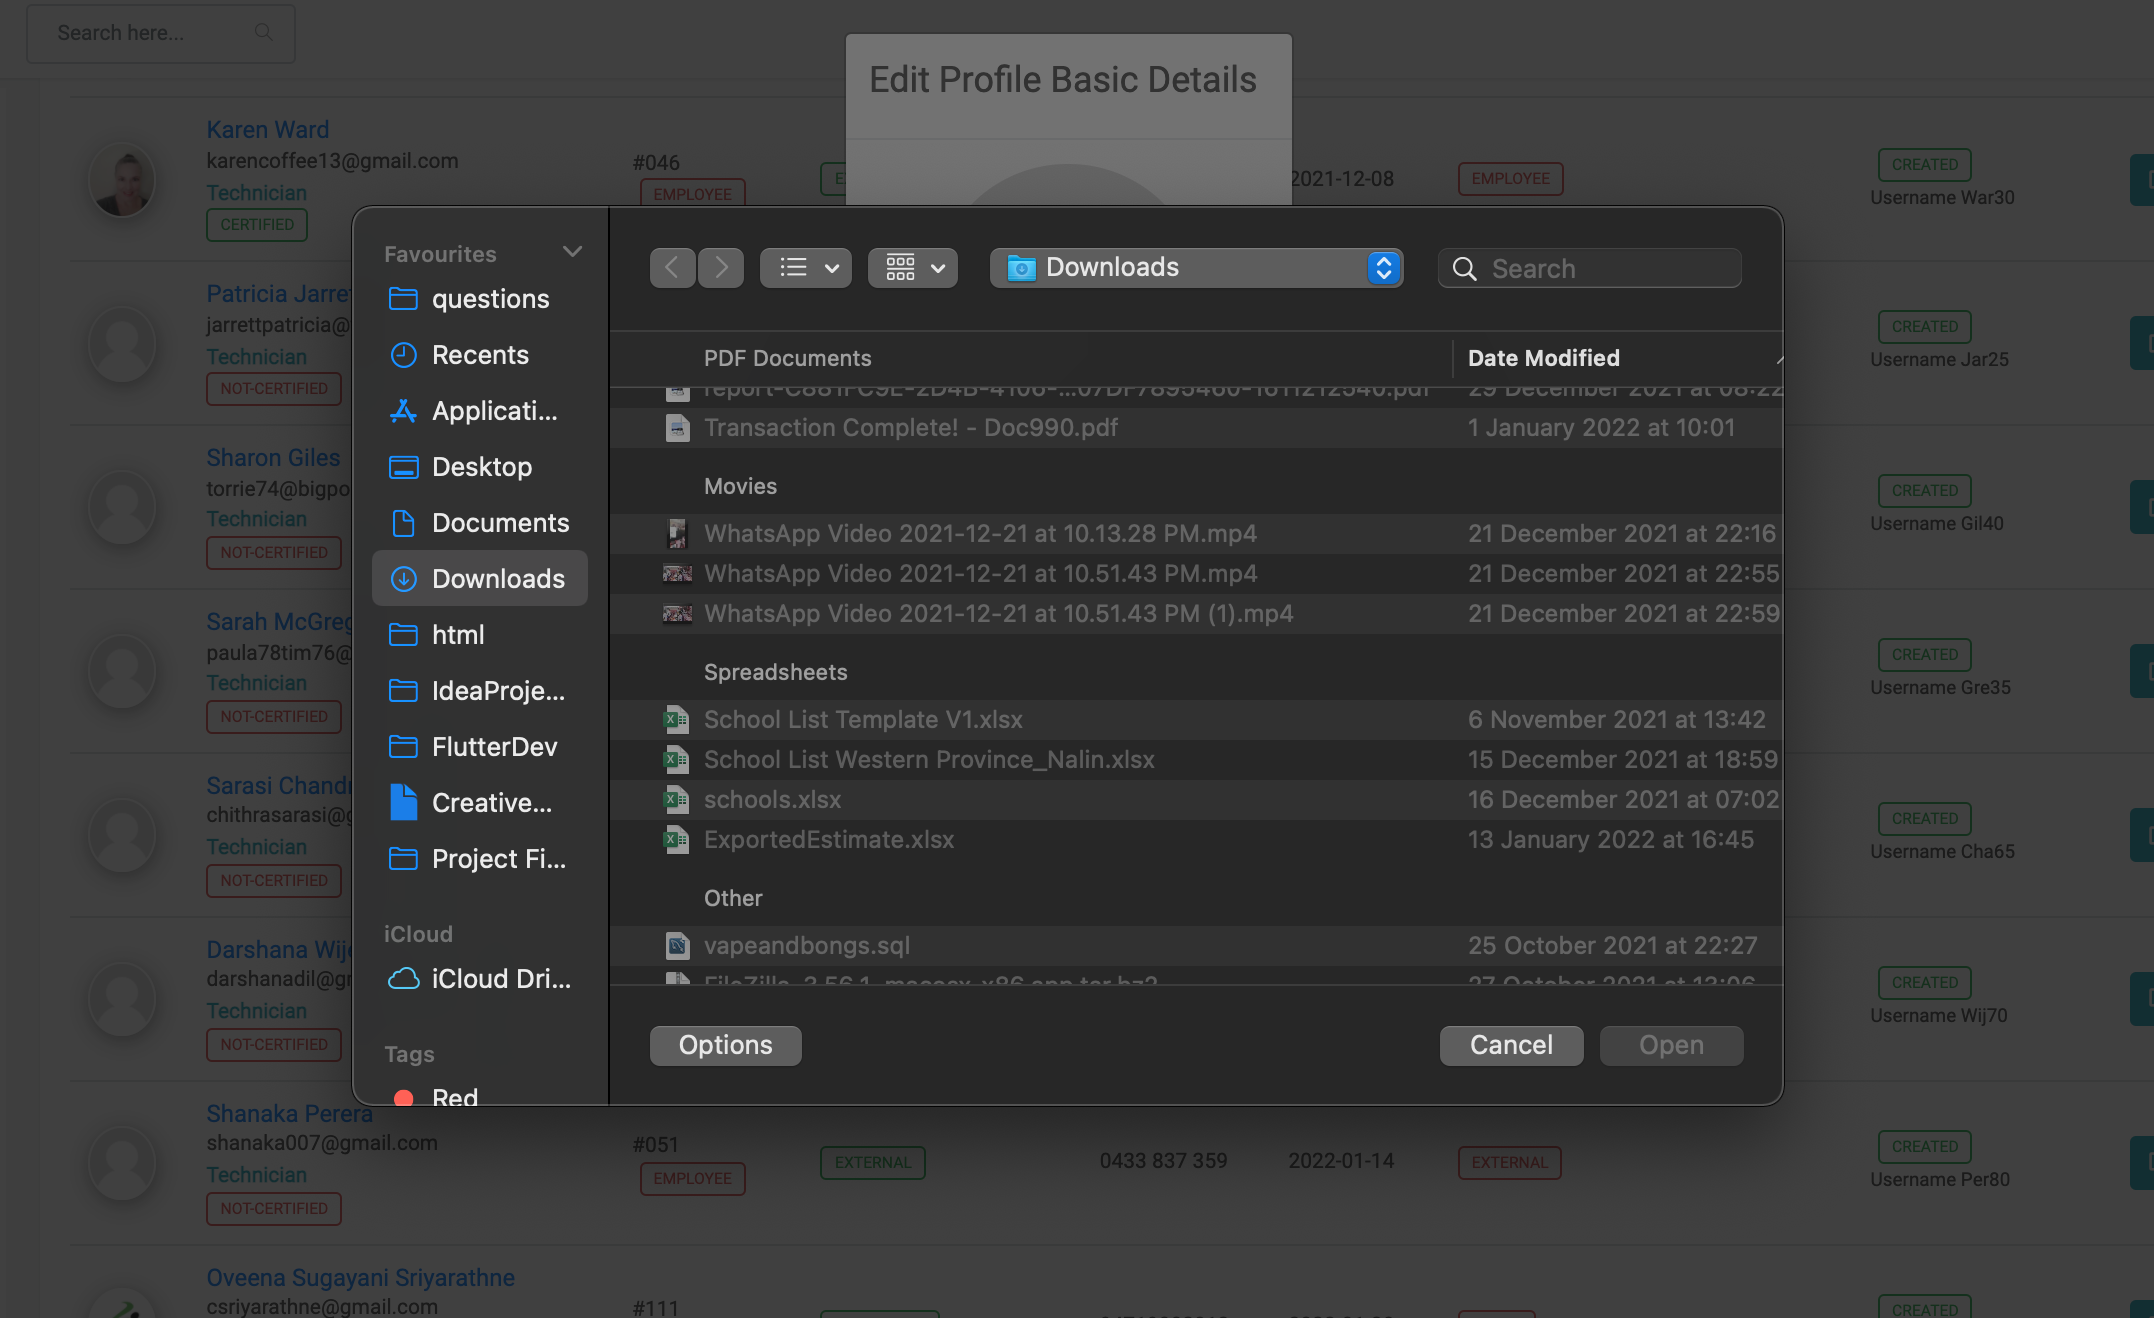Open the Downloads location popup
Screen dimensions: 2154x1318
[1196, 268]
